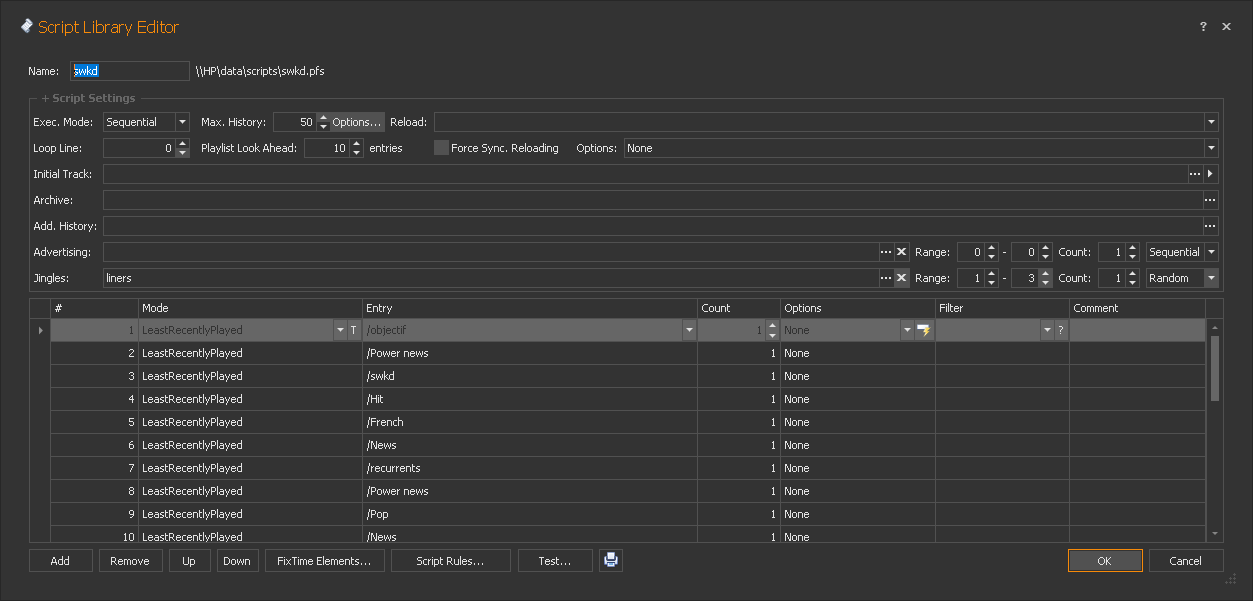Viewport: 1253px width, 601px height.
Task: Move entry with Up button
Action: [189, 561]
